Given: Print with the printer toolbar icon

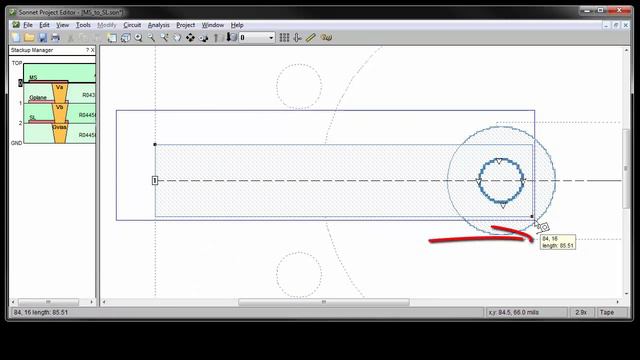Looking at the screenshot, I should pyautogui.click(x=56, y=38).
